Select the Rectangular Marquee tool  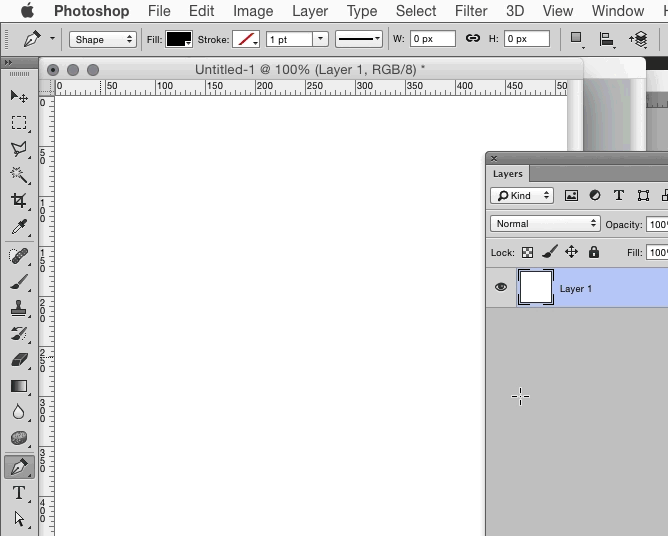(x=19, y=123)
